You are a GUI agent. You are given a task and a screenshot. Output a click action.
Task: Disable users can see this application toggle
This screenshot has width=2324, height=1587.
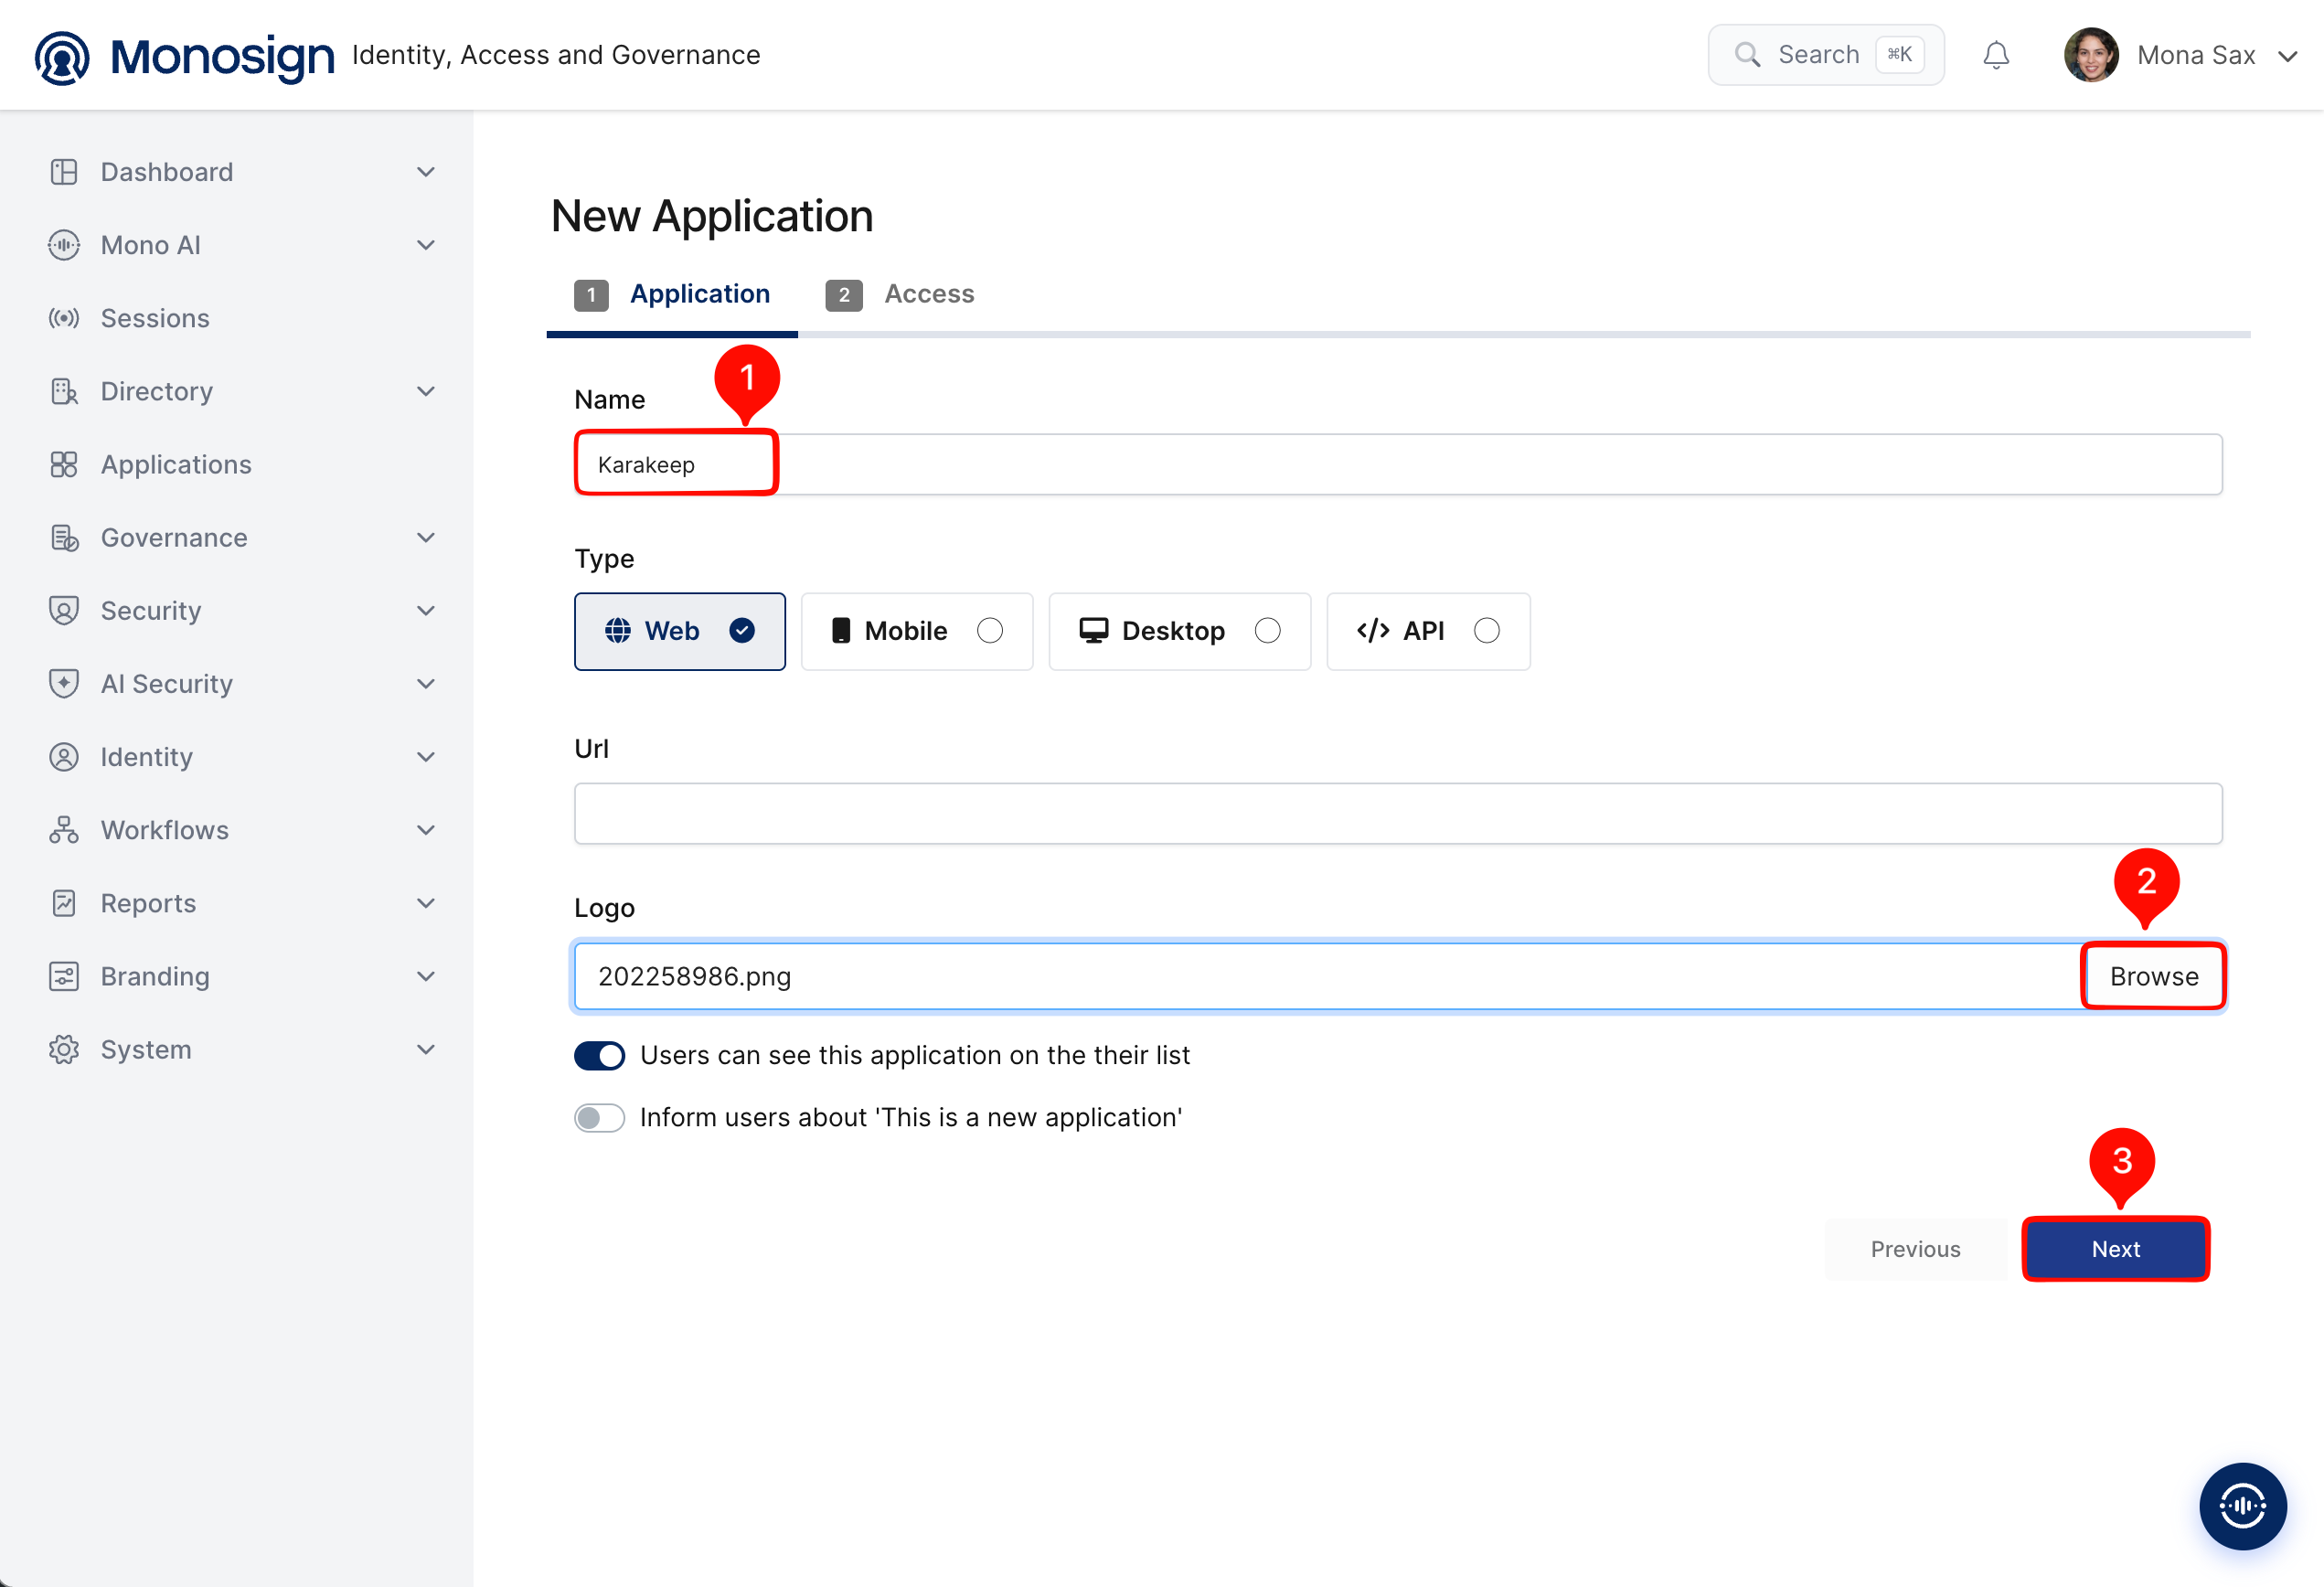click(x=600, y=1056)
